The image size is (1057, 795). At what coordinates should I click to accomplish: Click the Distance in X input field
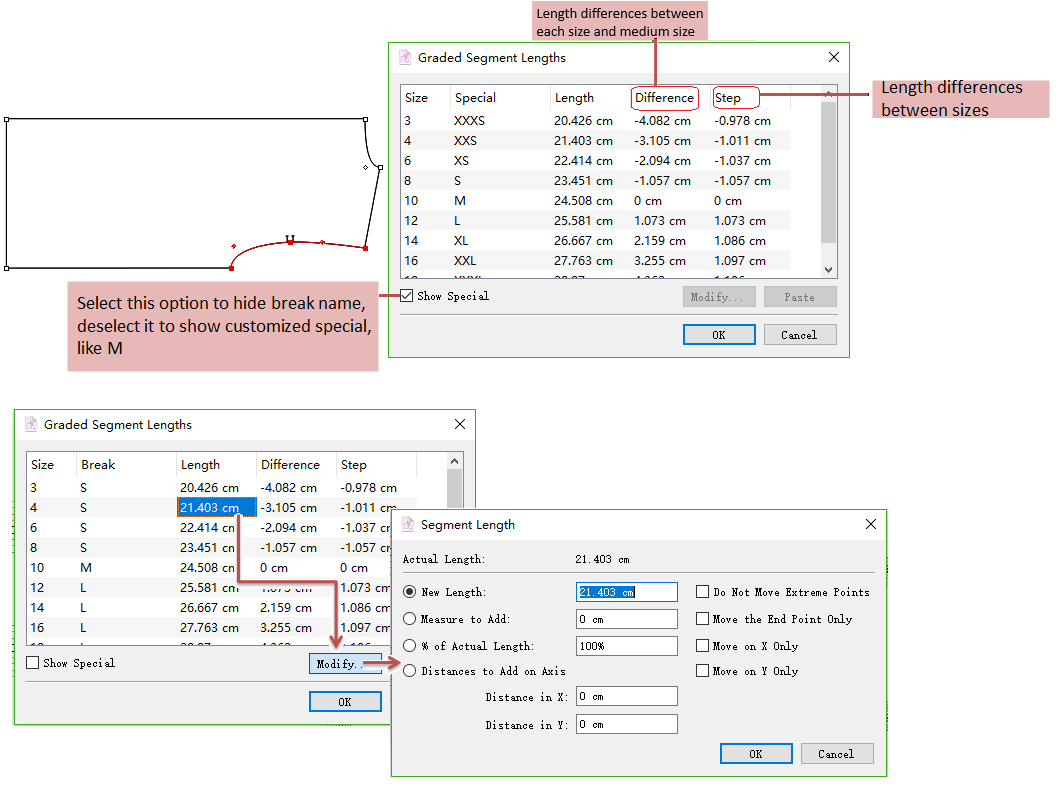click(627, 697)
